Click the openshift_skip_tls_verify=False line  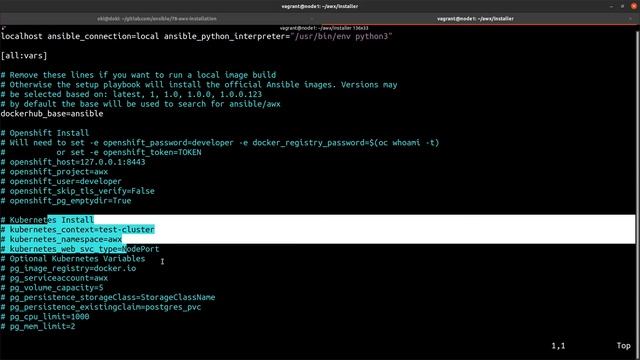click(78, 191)
